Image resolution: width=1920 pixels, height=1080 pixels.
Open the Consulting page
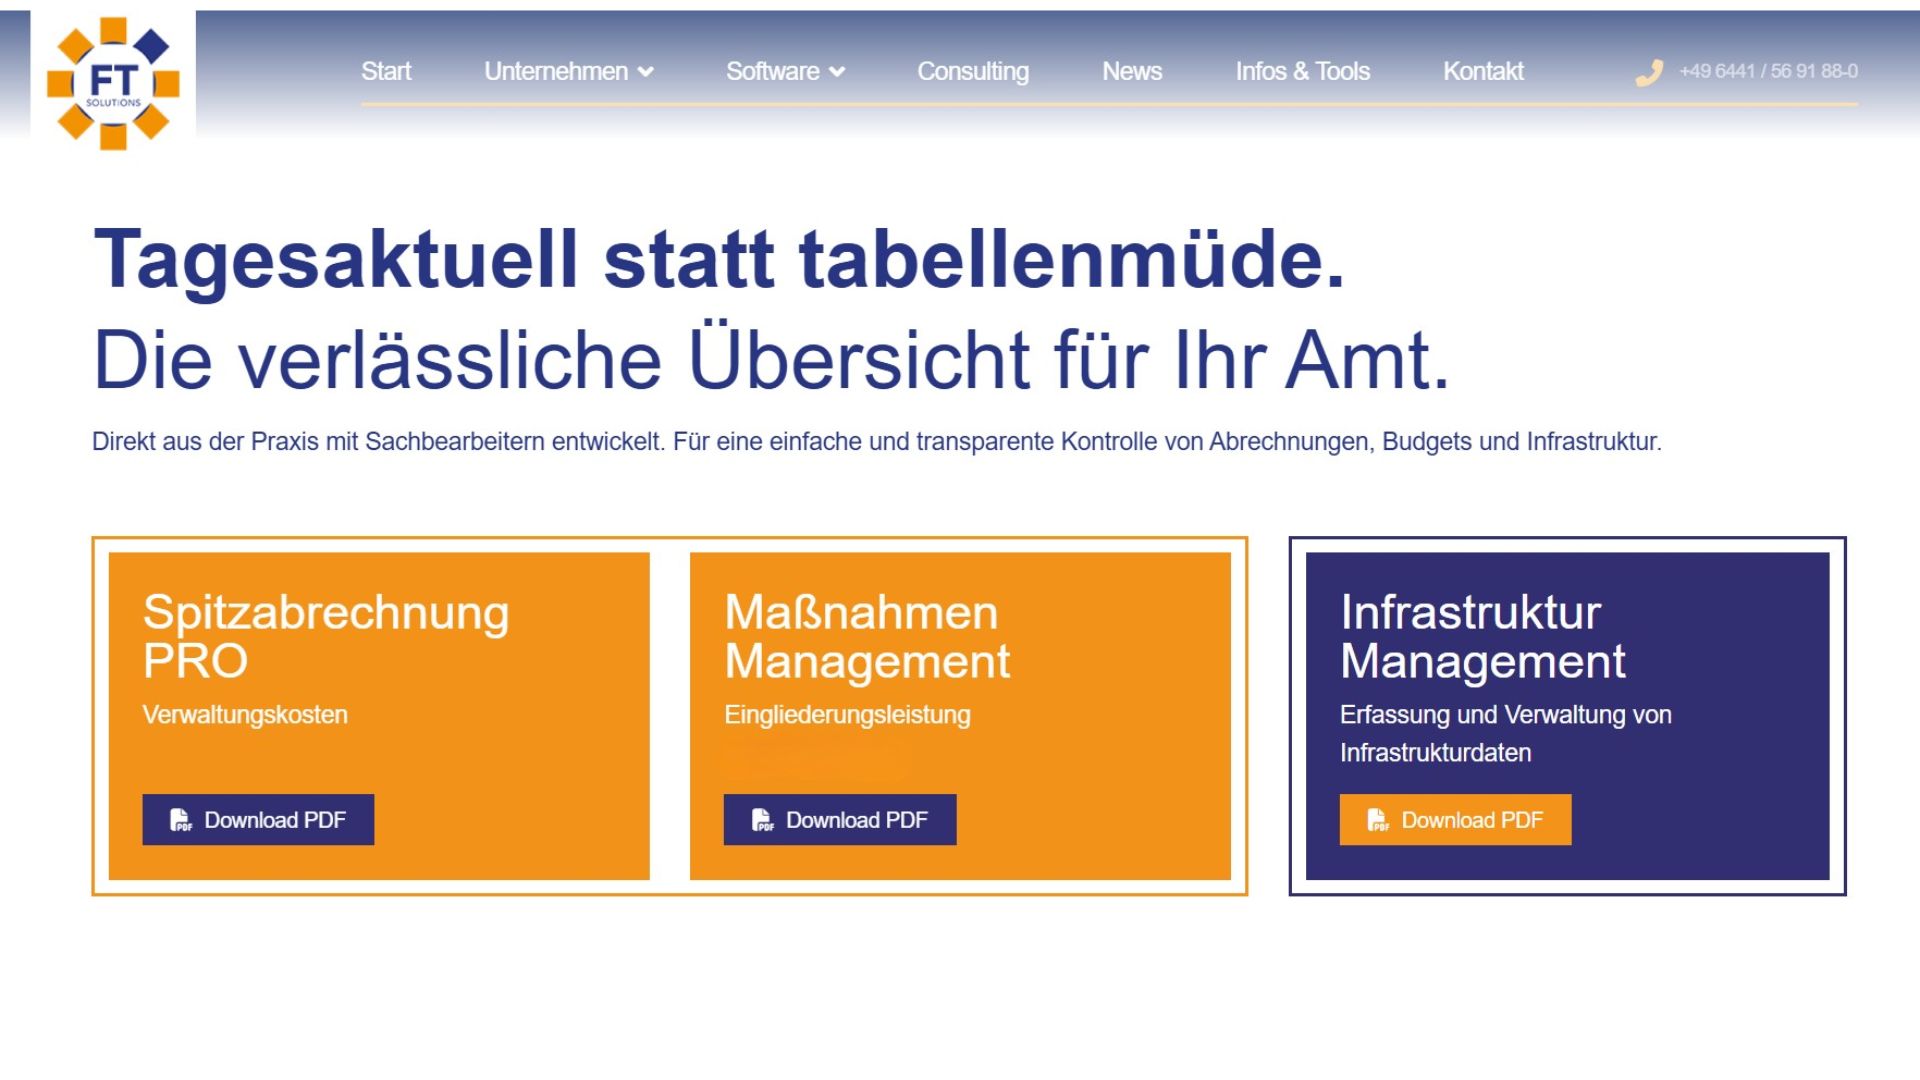(973, 71)
